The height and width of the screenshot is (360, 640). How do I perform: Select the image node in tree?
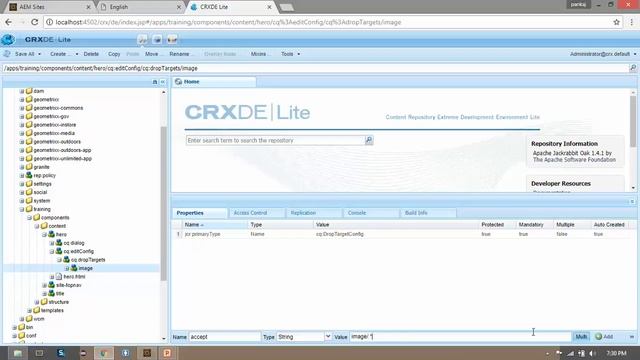click(x=85, y=268)
